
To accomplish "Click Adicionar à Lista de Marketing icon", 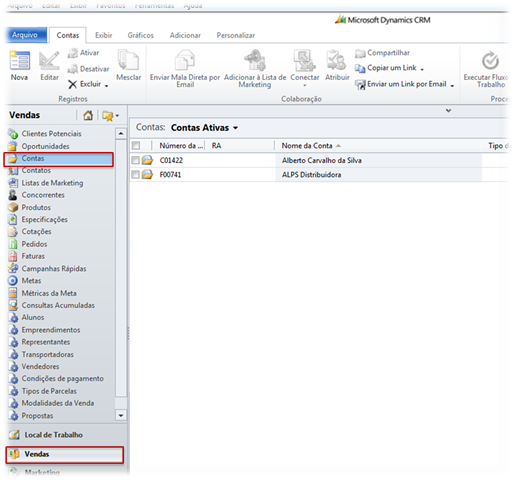I will [x=255, y=60].
